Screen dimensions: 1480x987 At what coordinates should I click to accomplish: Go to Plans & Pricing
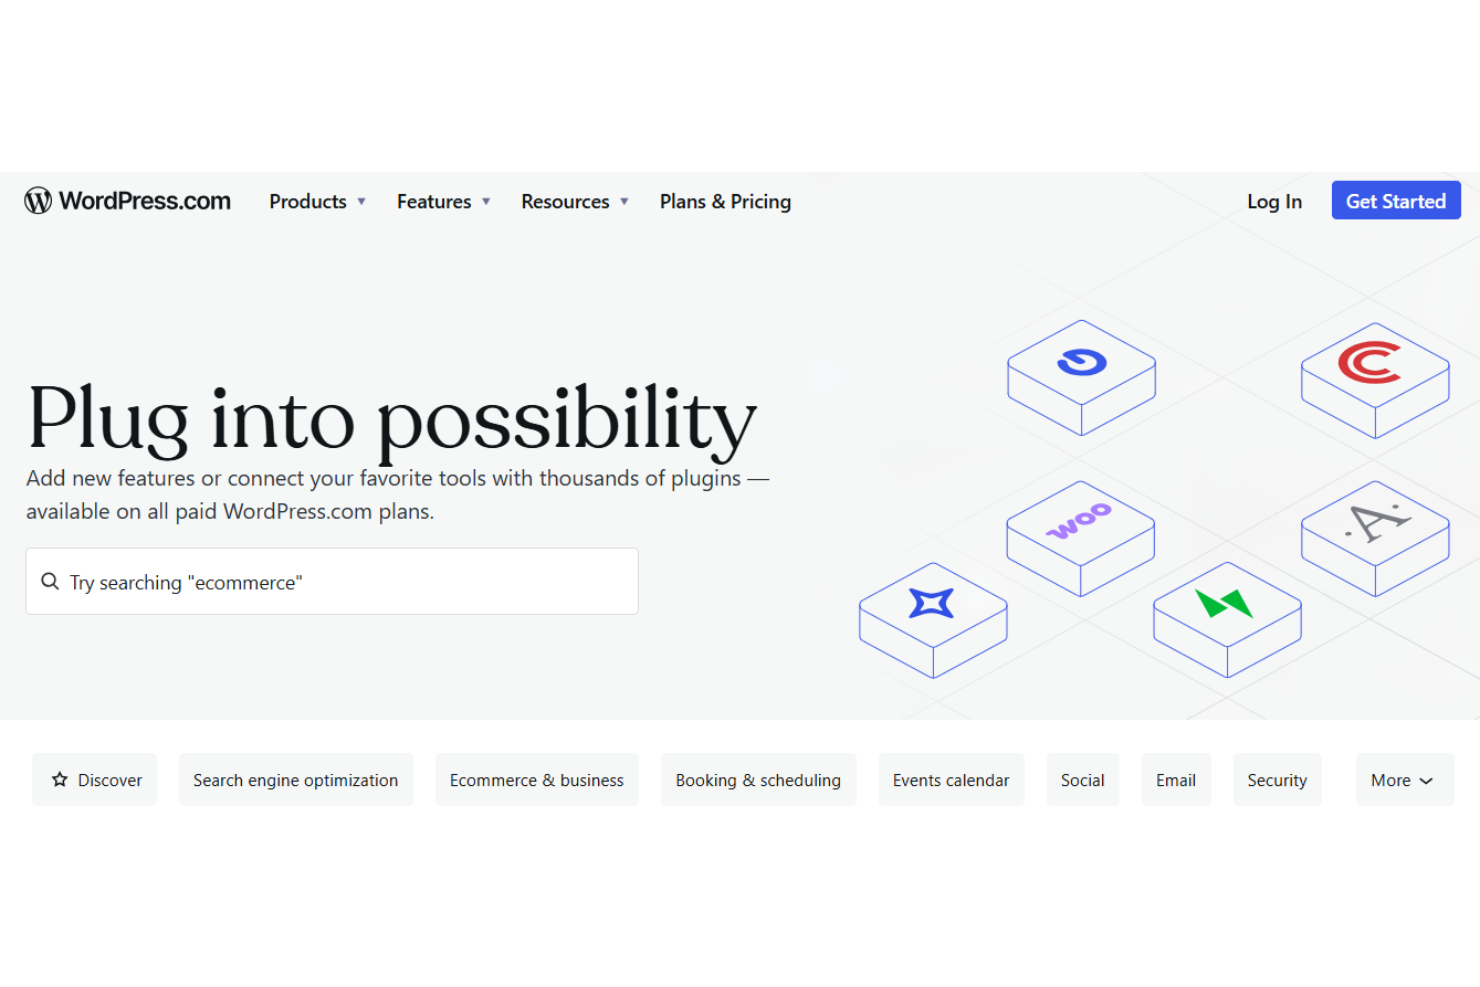coord(725,201)
